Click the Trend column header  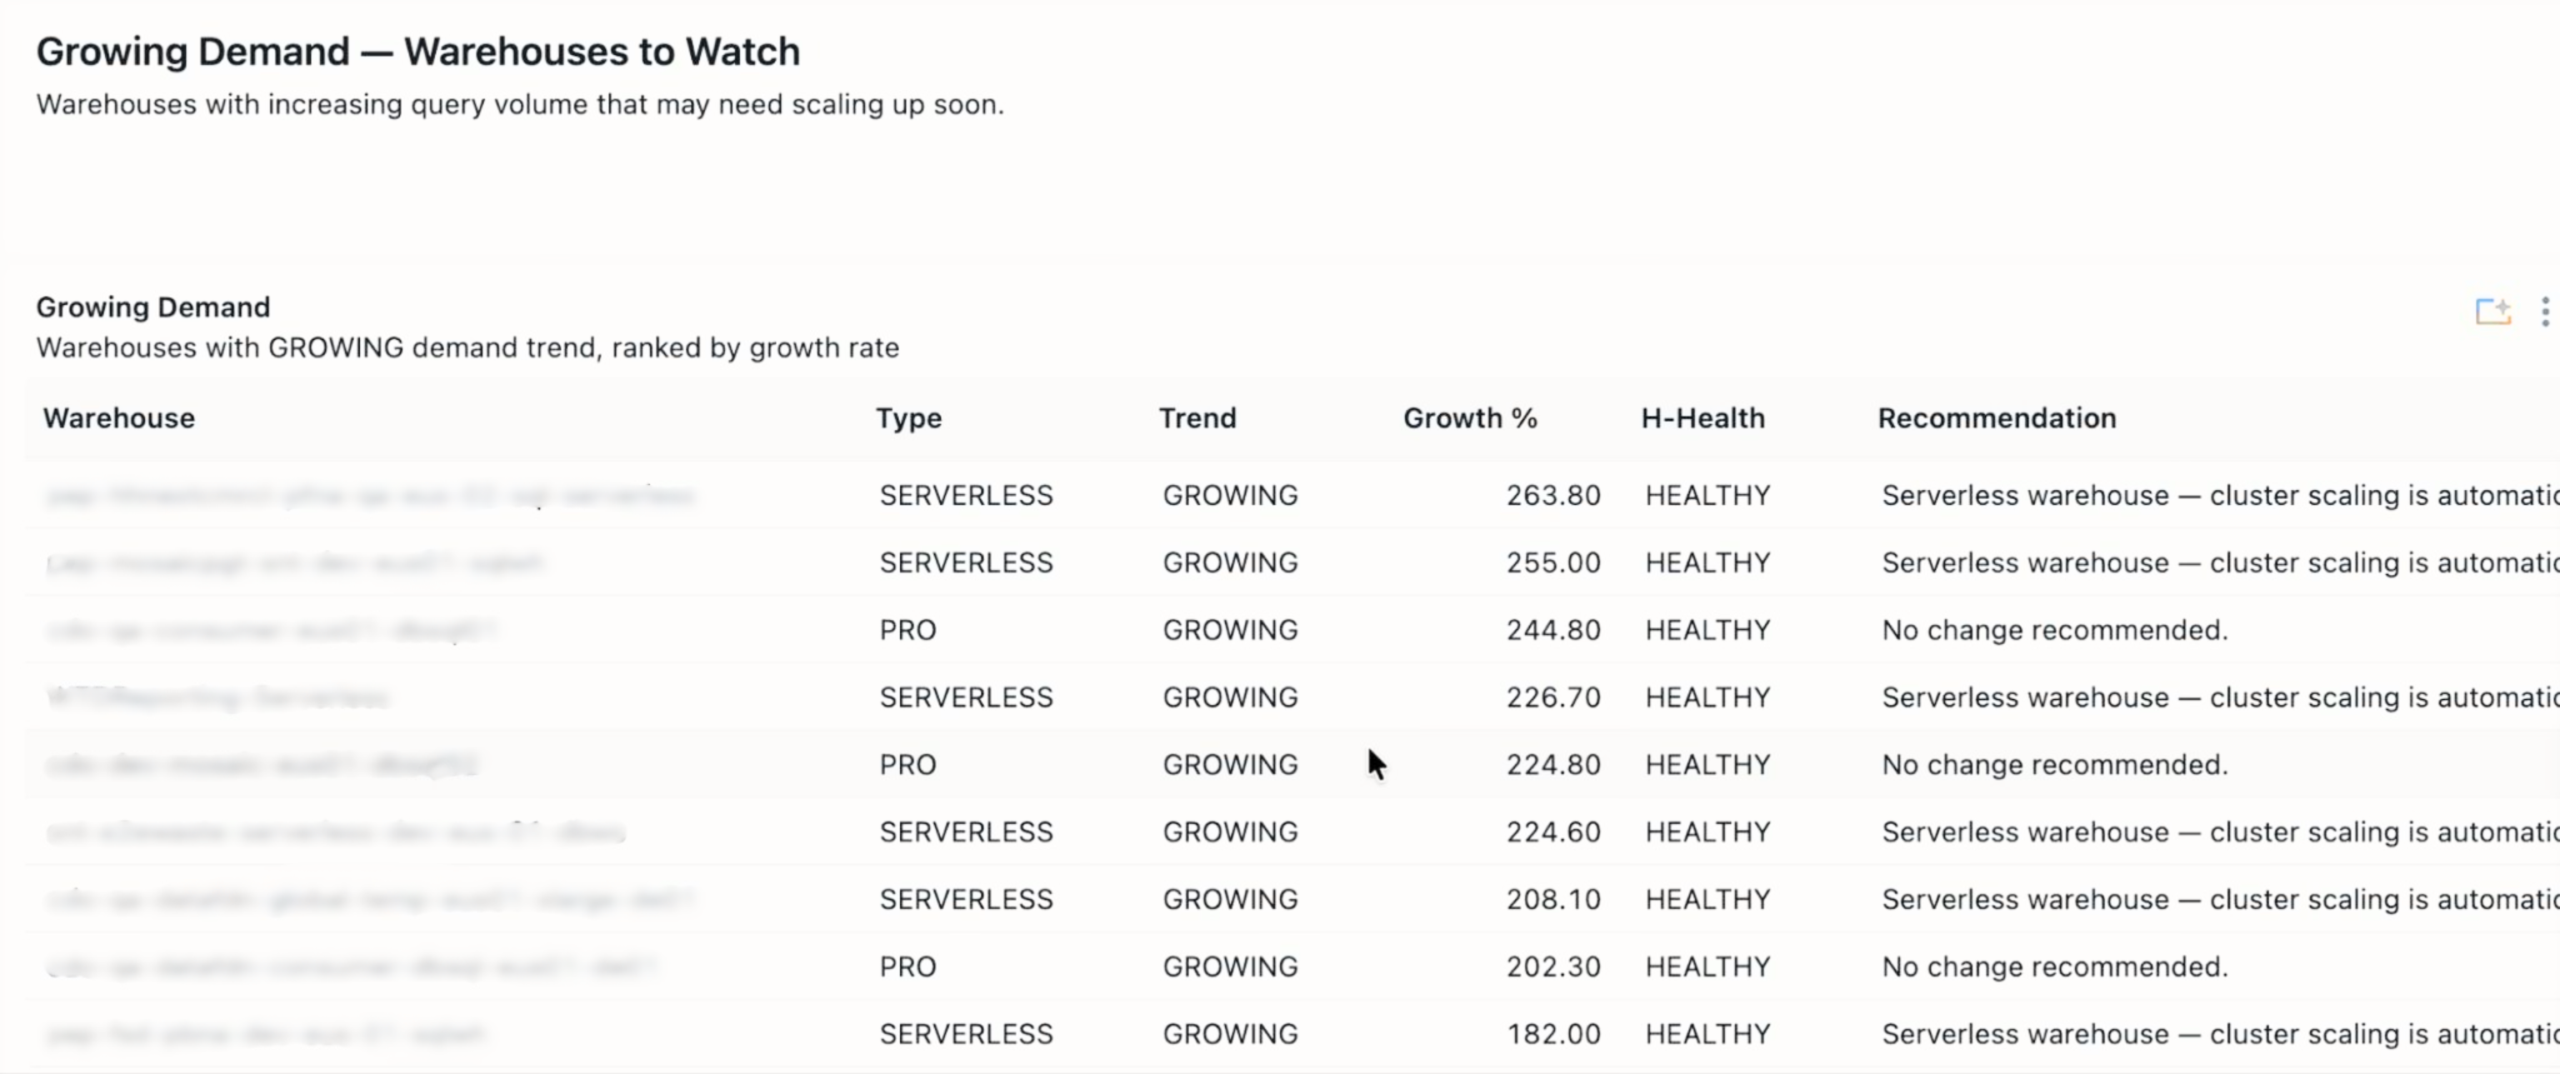(1197, 418)
